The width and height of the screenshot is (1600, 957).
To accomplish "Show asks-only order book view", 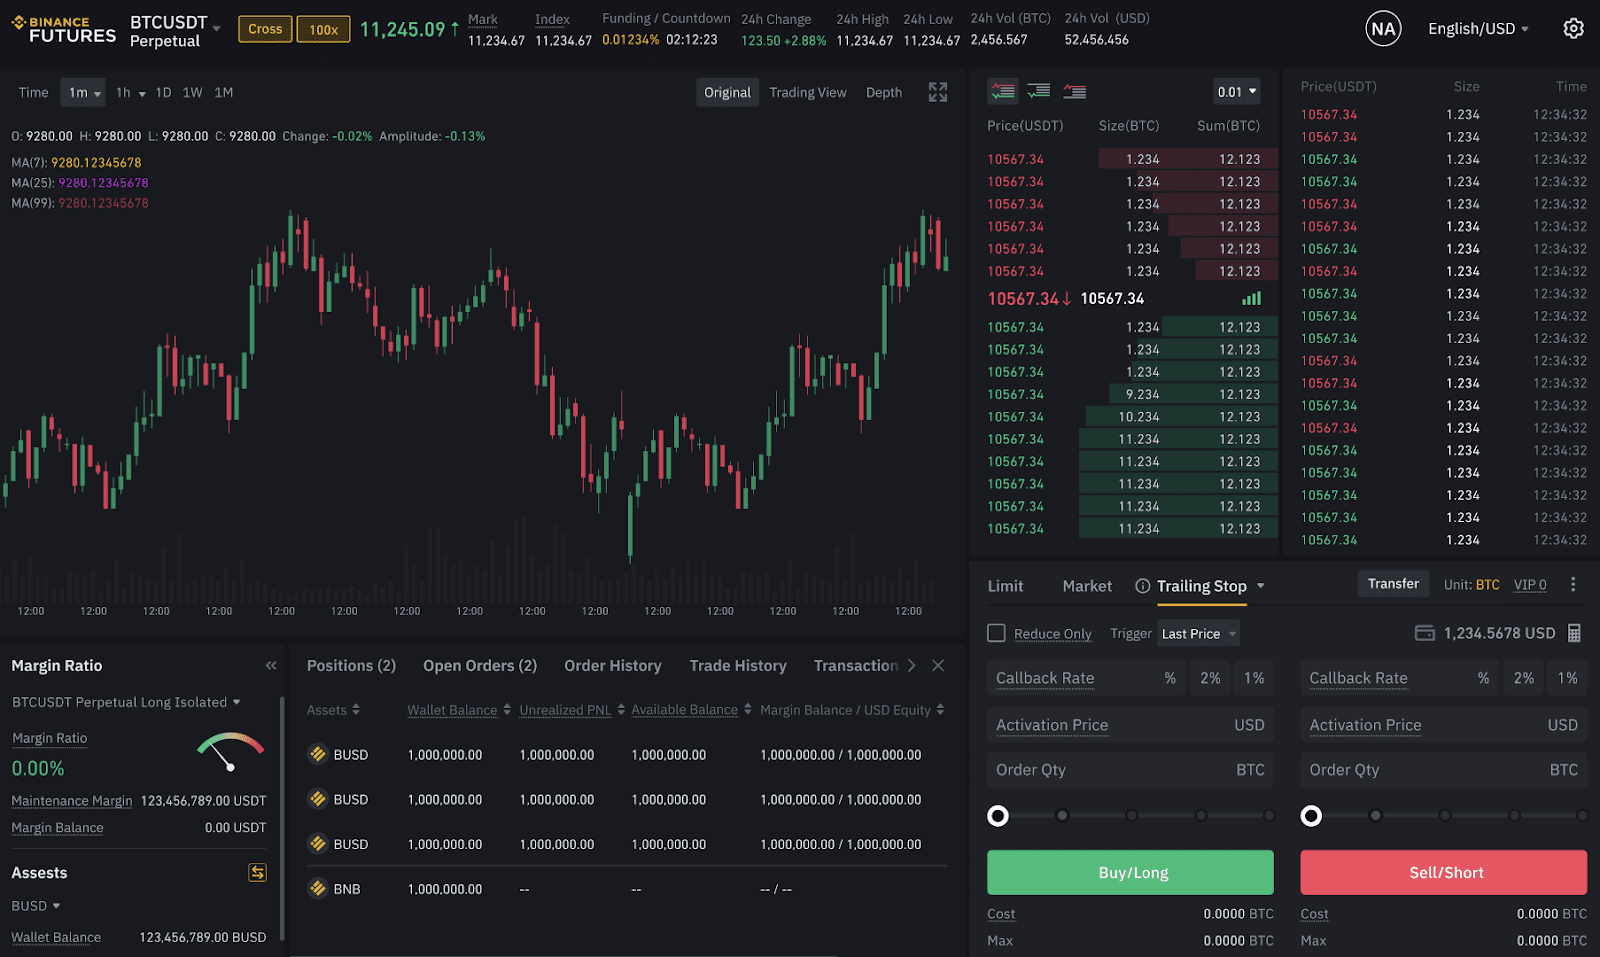I will coord(1075,91).
